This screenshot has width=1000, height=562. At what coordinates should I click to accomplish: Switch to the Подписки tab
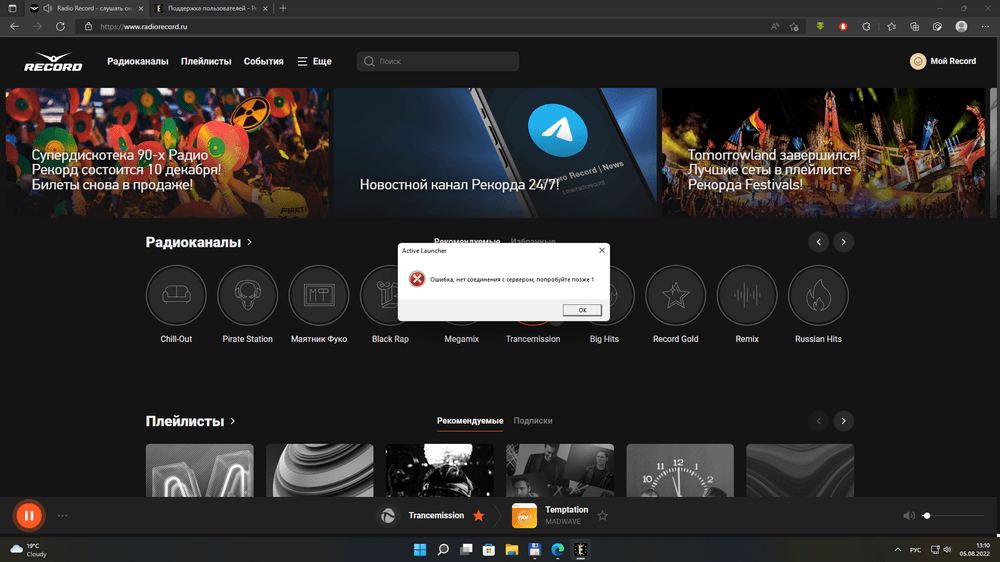(x=533, y=421)
